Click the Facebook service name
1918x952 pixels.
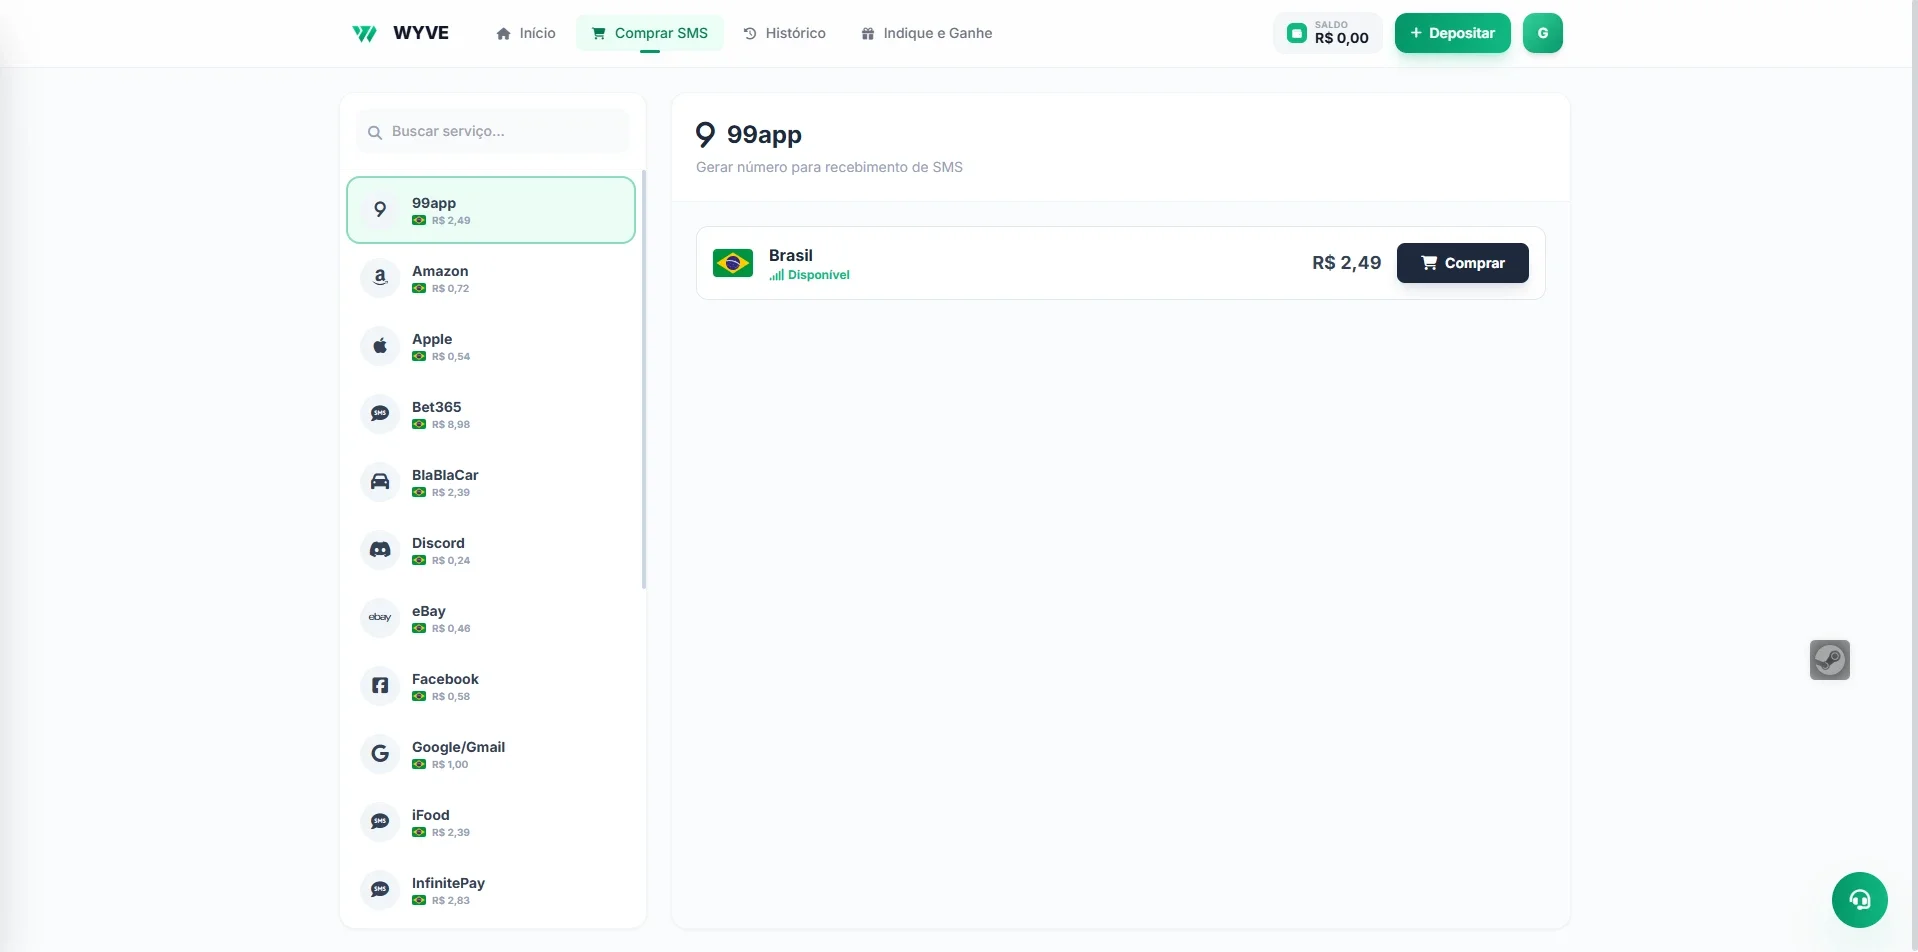445,679
